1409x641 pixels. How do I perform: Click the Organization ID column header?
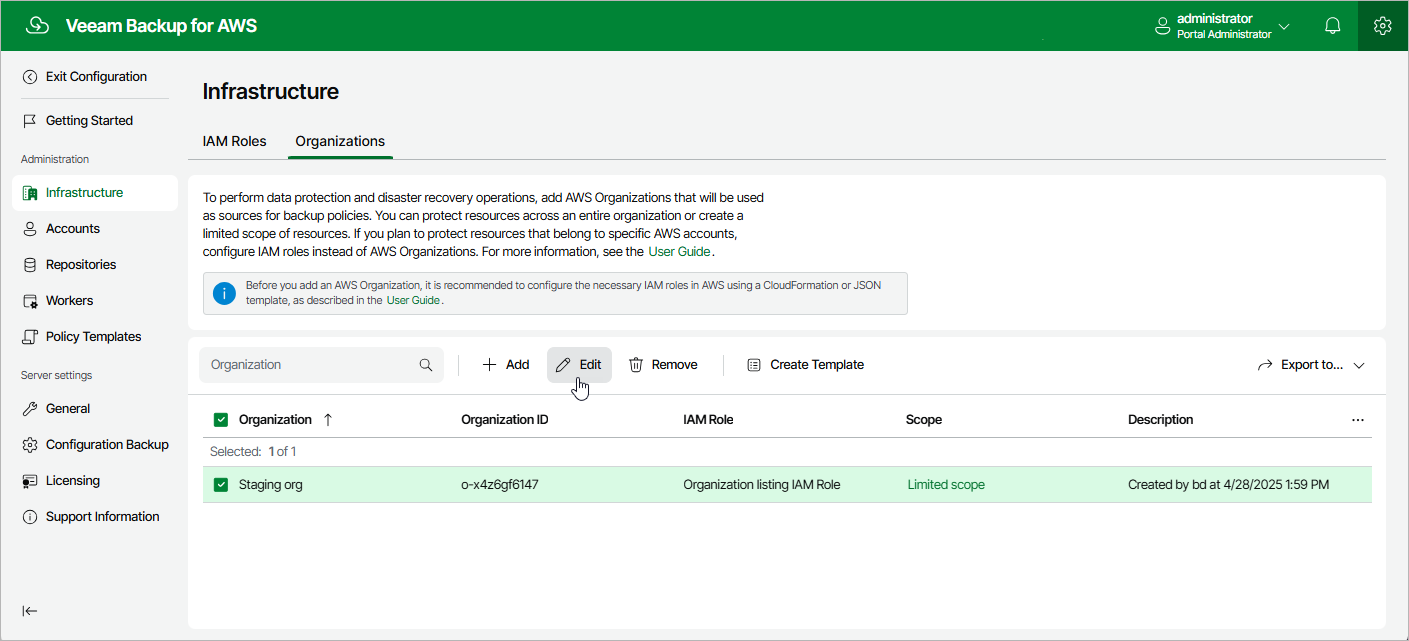(x=505, y=420)
